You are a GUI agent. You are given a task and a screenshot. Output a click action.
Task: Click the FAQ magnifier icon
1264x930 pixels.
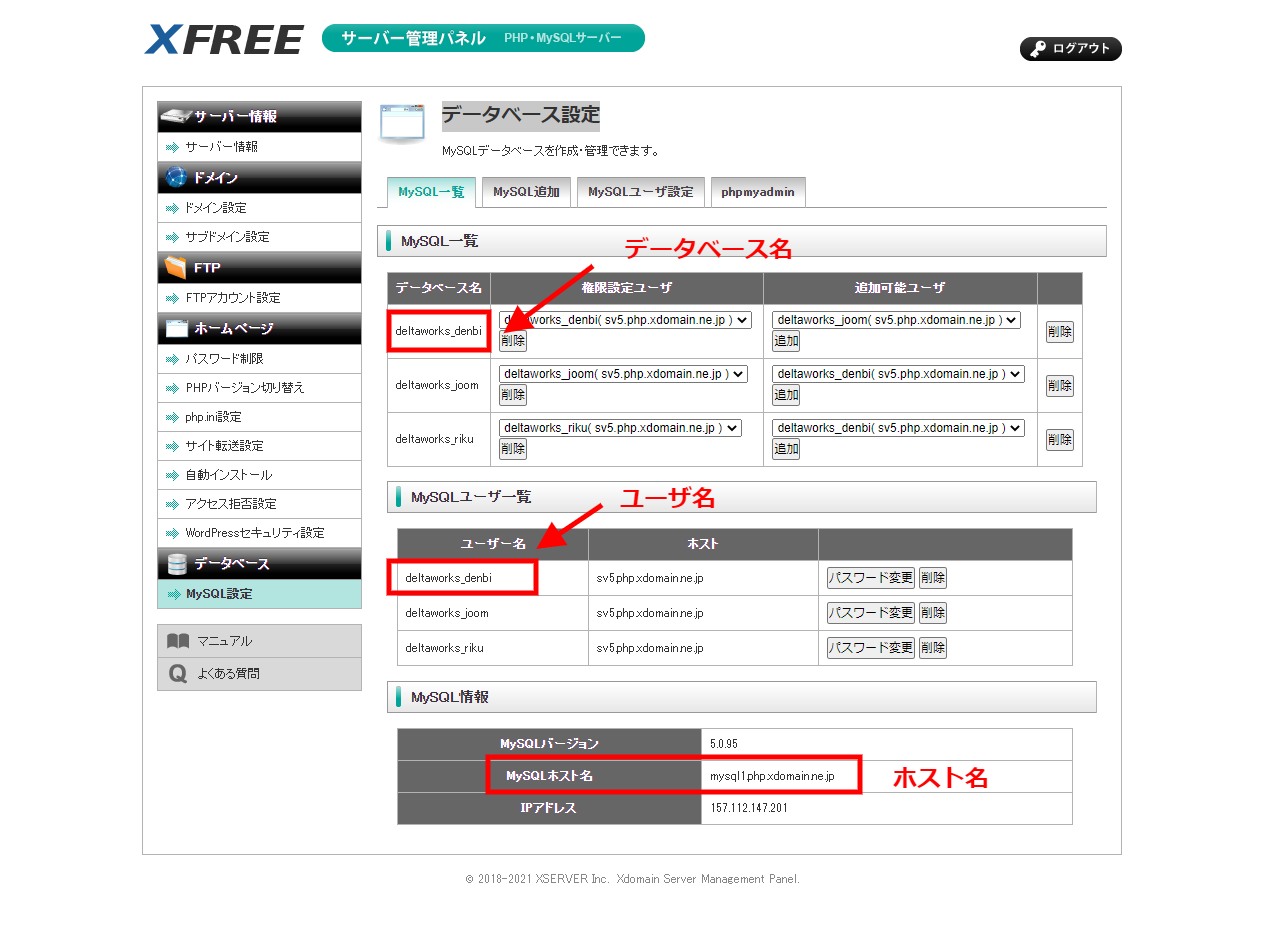[x=178, y=674]
